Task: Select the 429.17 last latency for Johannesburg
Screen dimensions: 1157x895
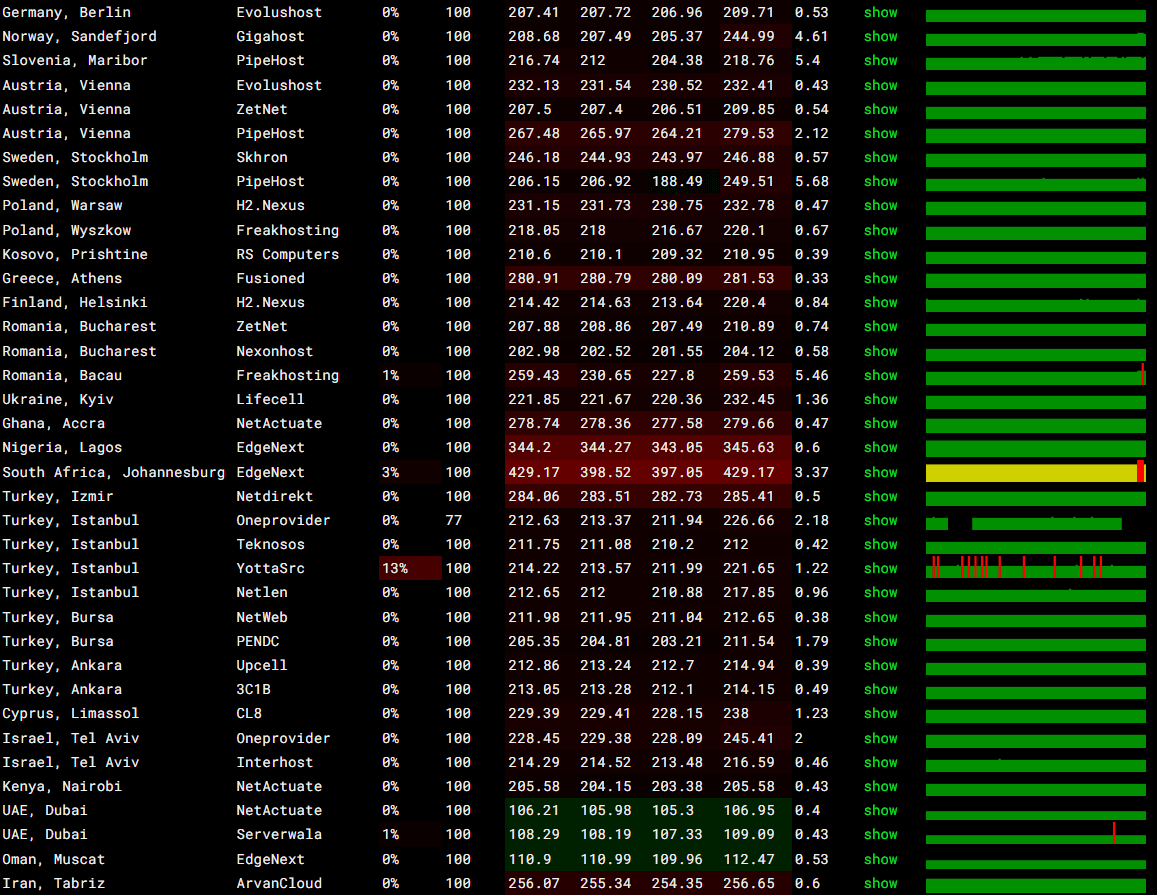Action: tap(533, 472)
